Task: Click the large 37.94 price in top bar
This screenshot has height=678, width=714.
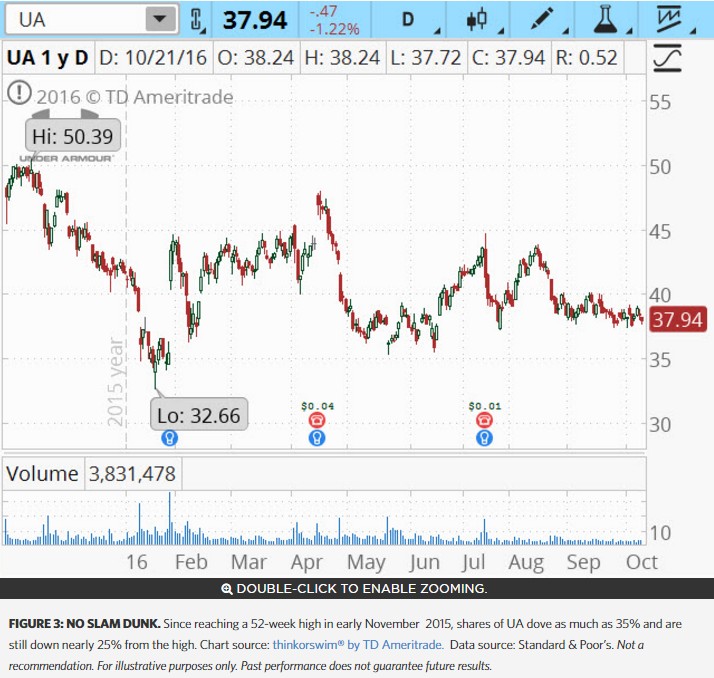Action: 255,20
